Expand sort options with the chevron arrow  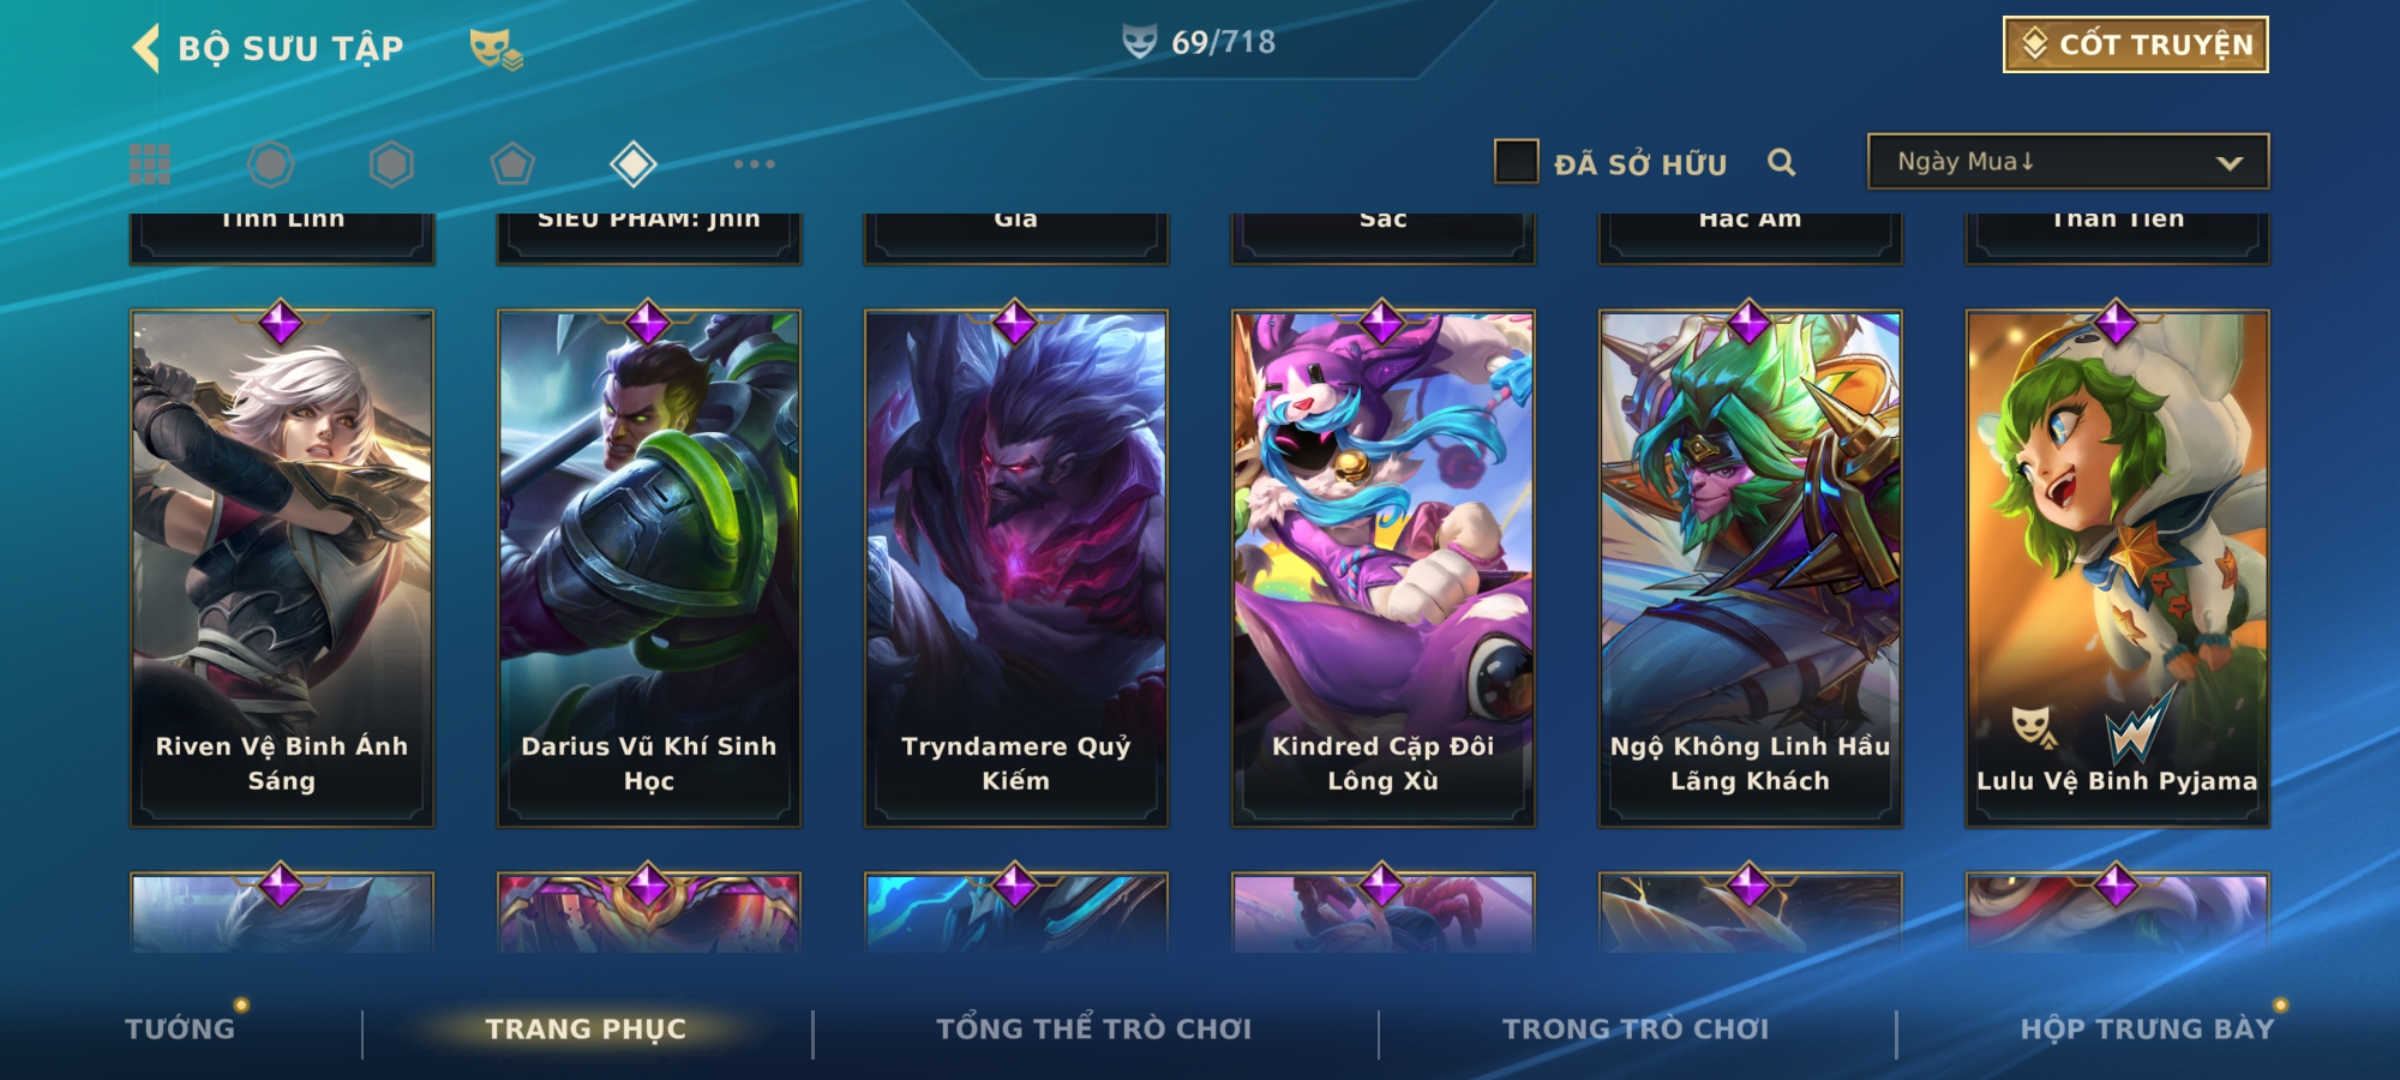click(2229, 163)
